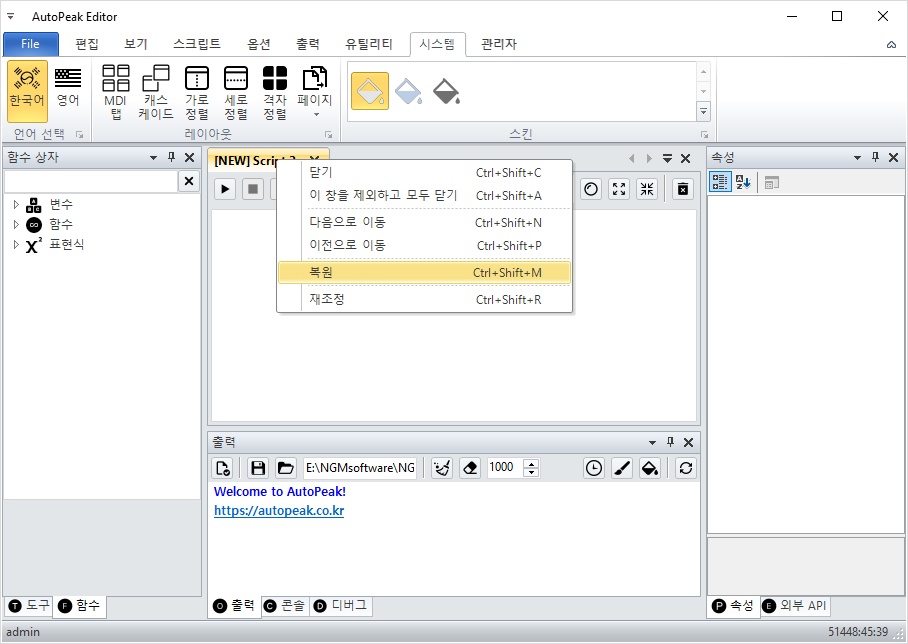This screenshot has height=644, width=908.
Task: Open 함수 상자 panel options dropdown
Action: tap(153, 158)
